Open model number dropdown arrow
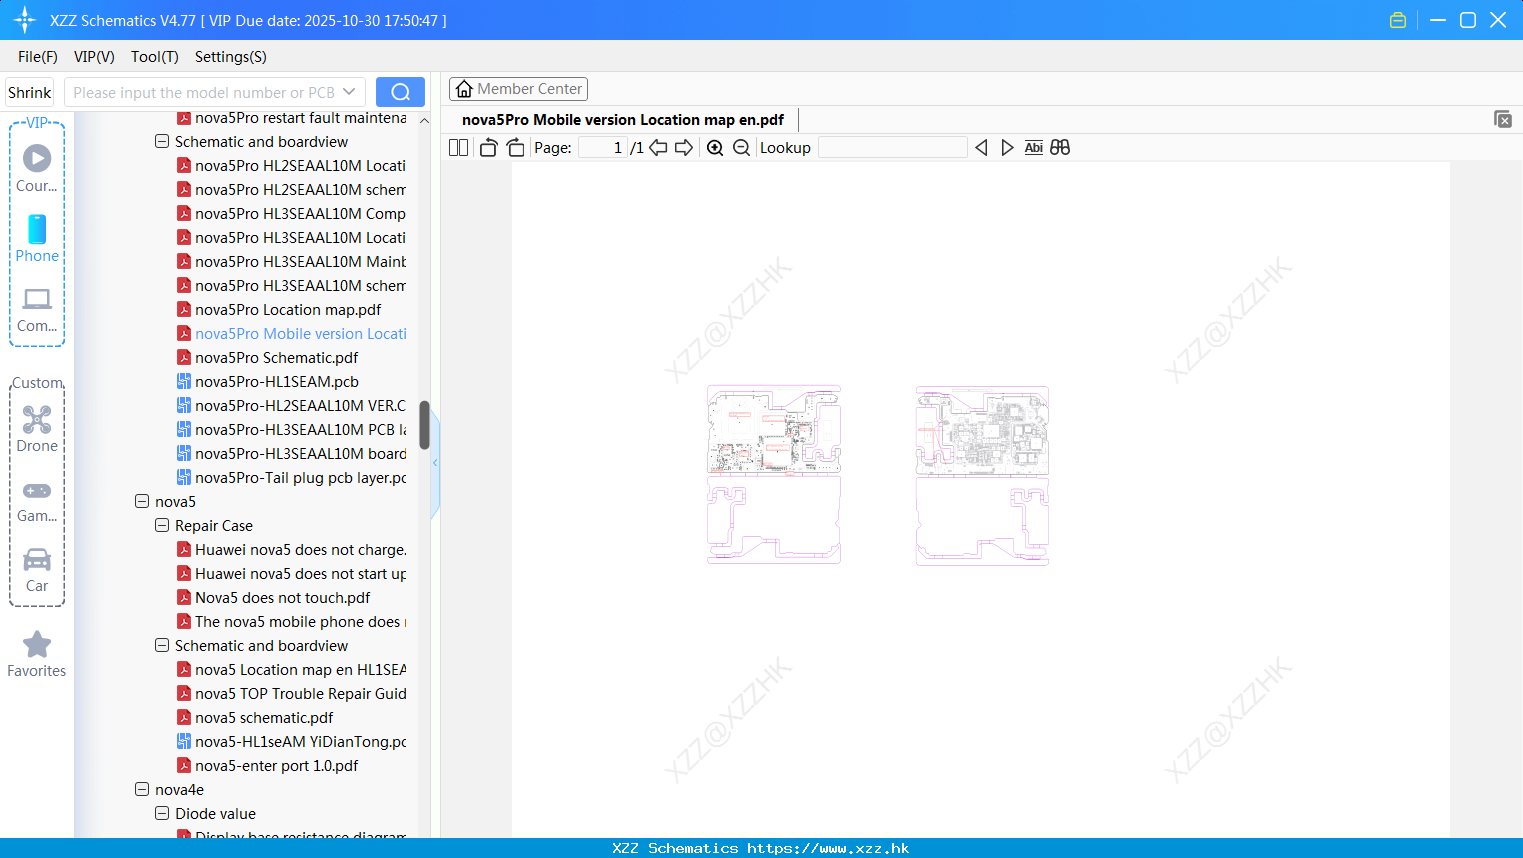Screen dimensions: 1523x858 click(x=349, y=92)
